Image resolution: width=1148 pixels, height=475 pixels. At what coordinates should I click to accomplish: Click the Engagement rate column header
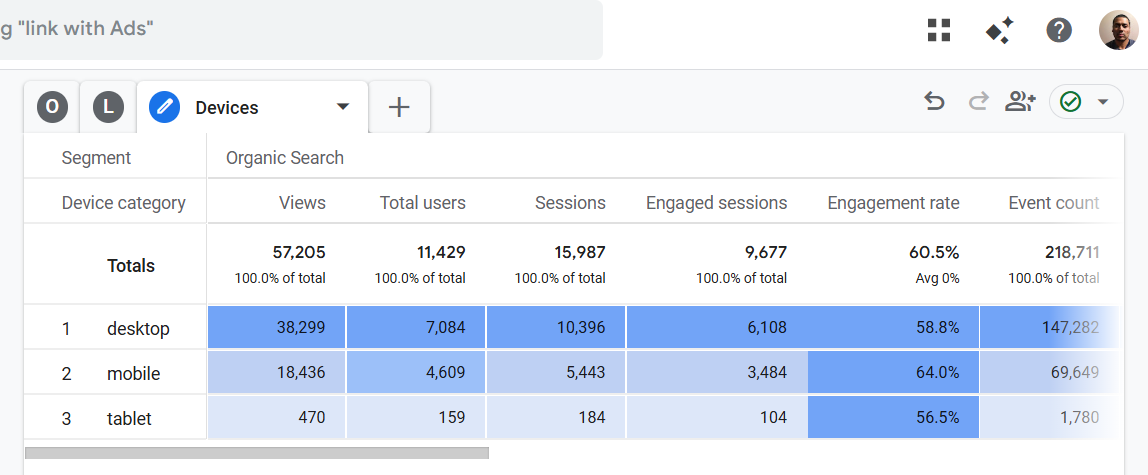[893, 203]
